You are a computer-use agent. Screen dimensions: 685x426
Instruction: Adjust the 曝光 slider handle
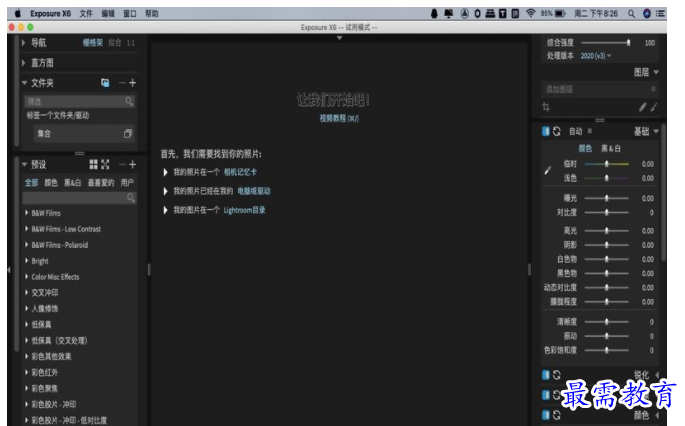coord(606,198)
